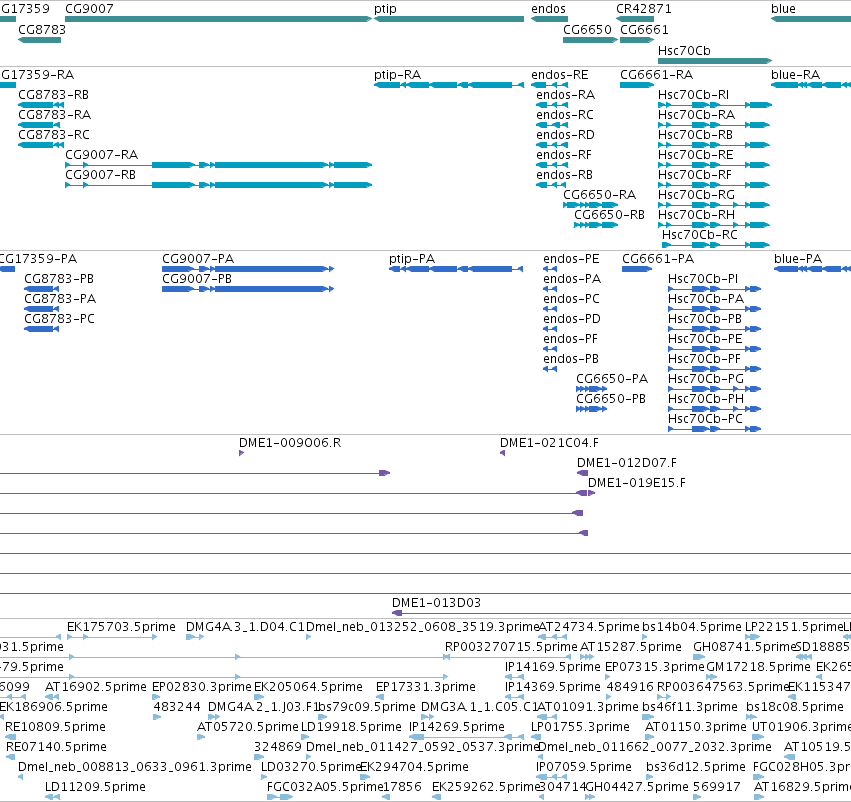Open the CG6650-PA protein label
The height and width of the screenshot is (802, 851).
coord(612,379)
